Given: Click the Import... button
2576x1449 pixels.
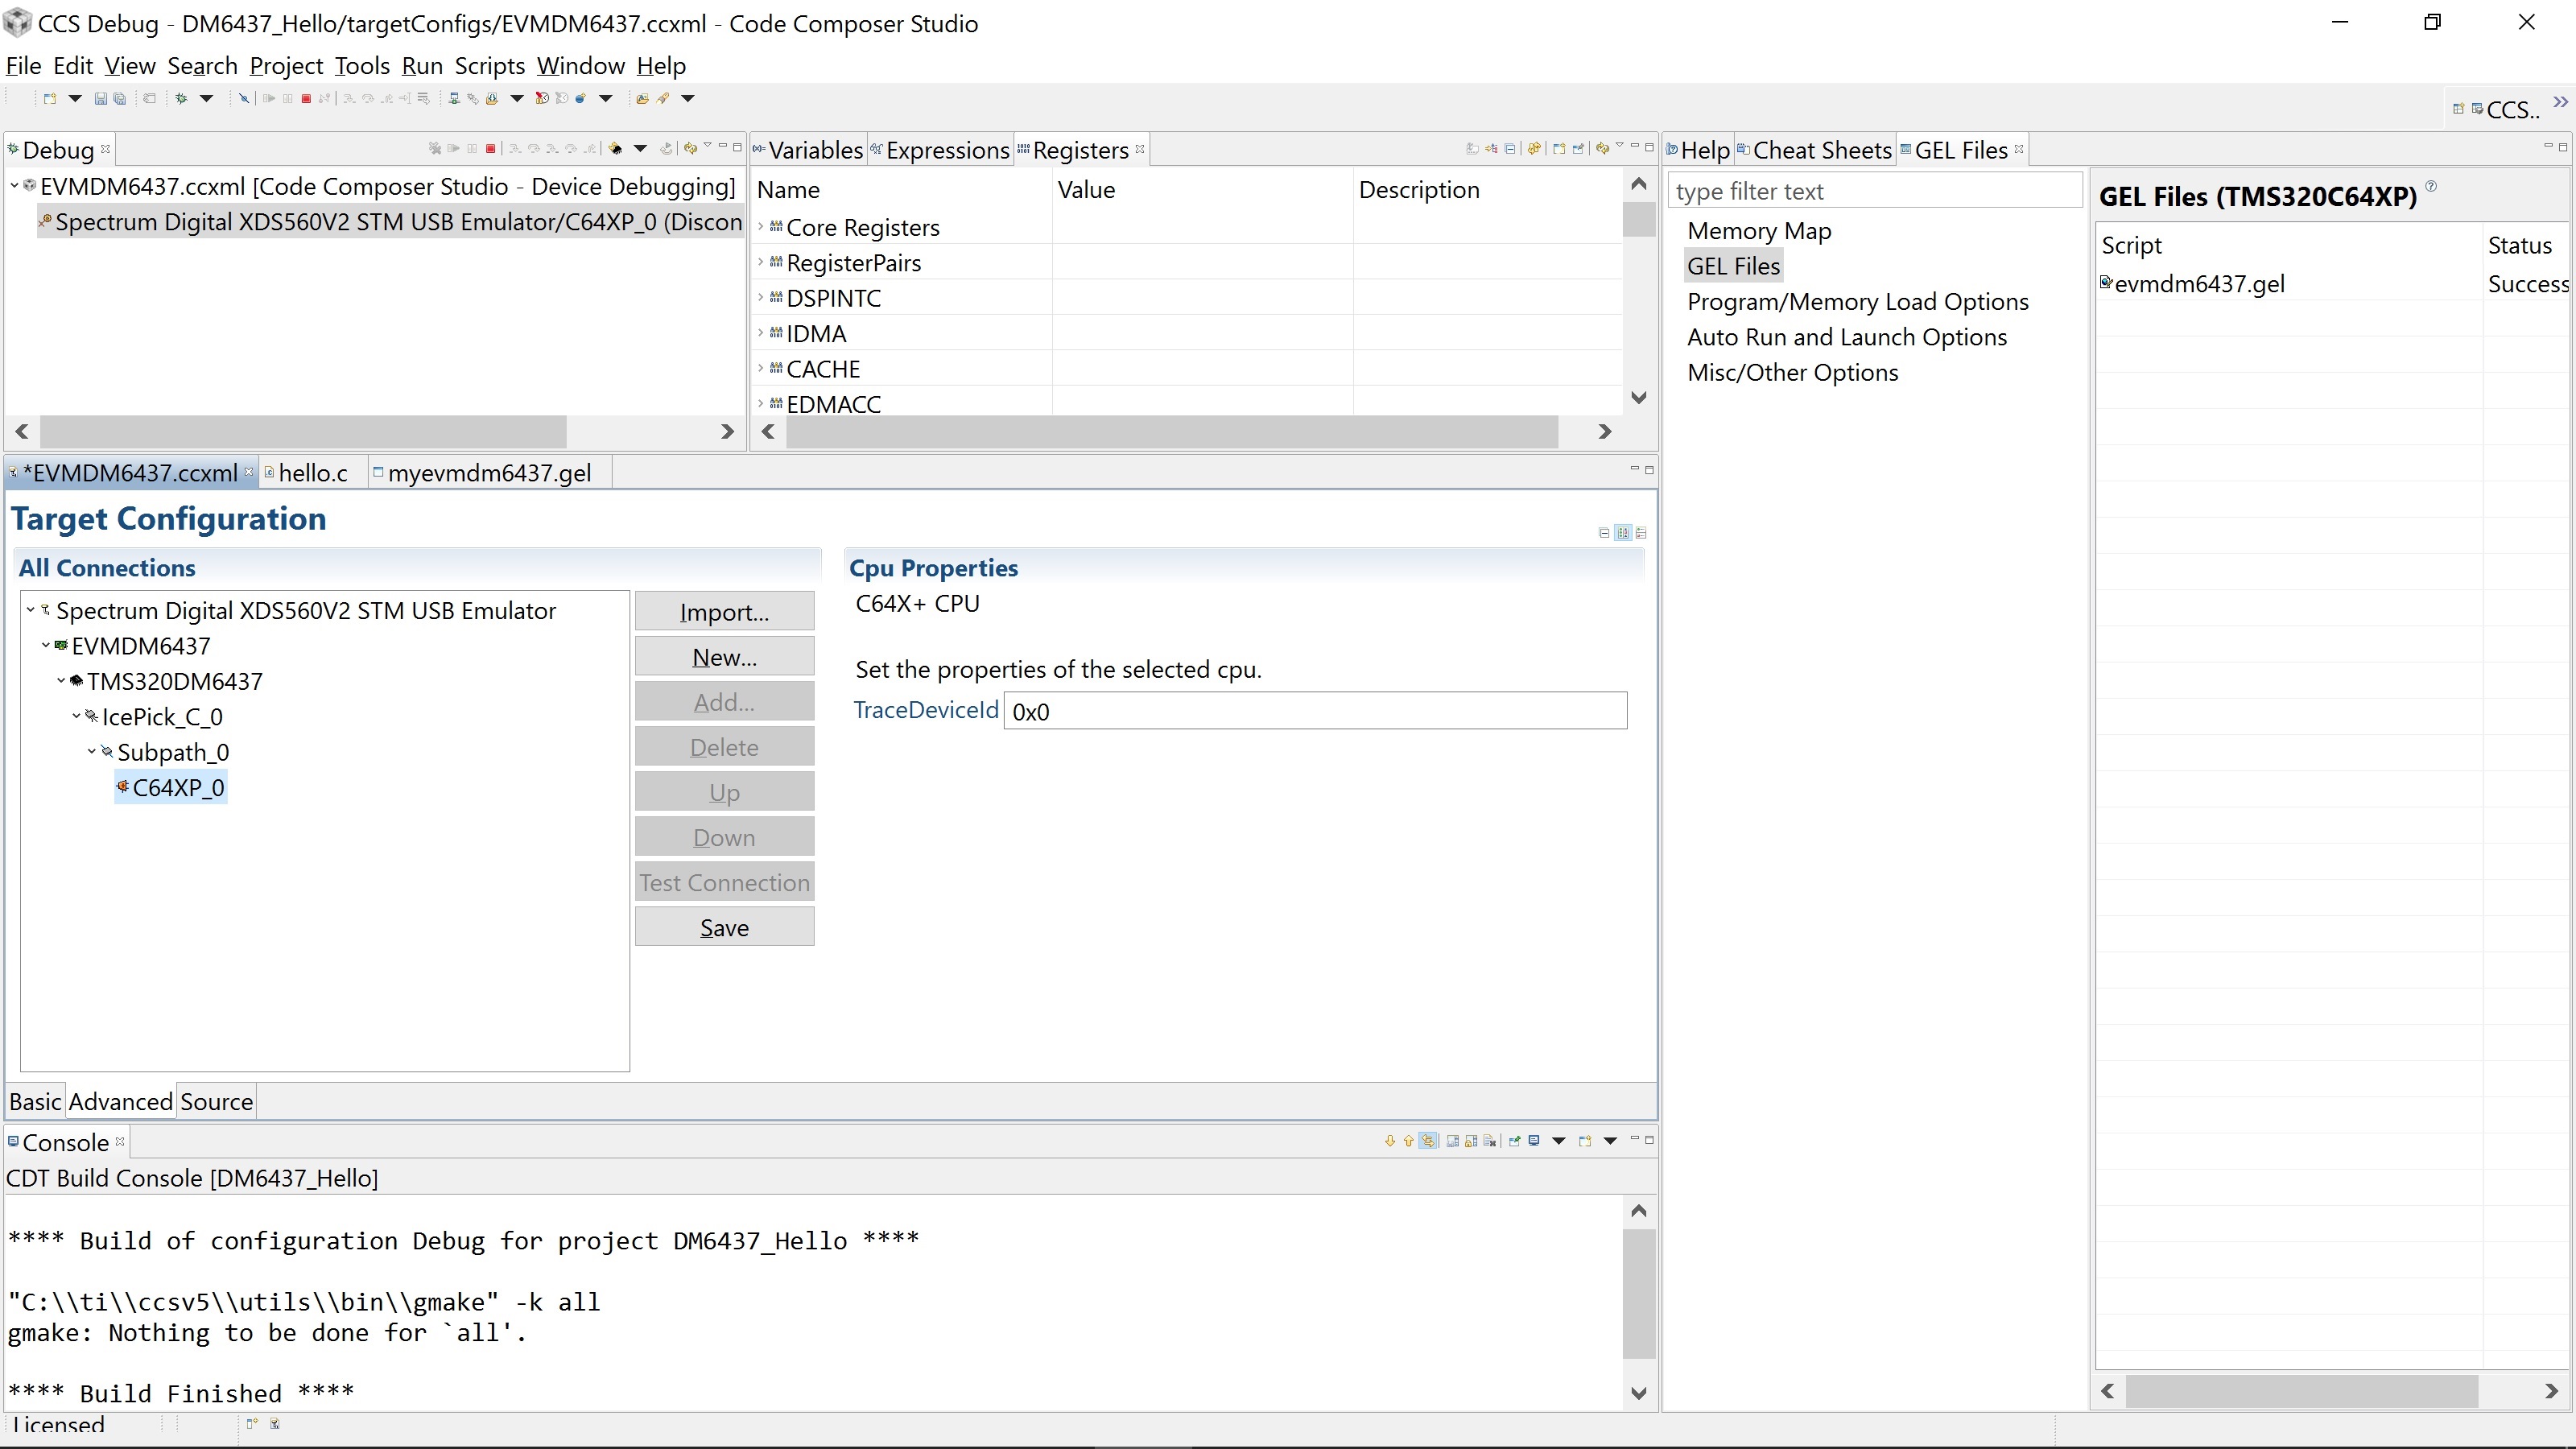Looking at the screenshot, I should click(724, 612).
